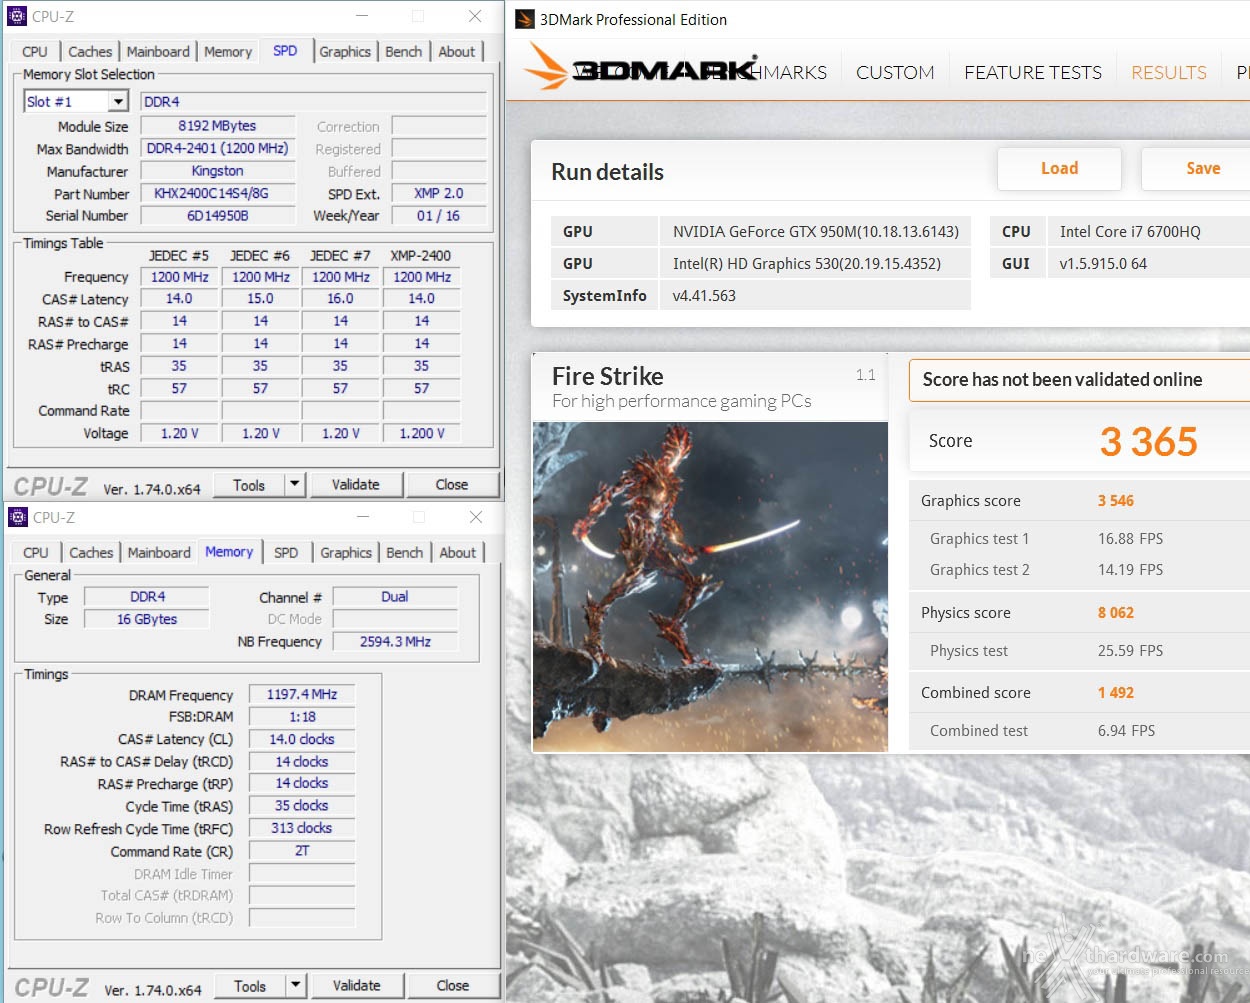Click Manufacturer field Kingston
This screenshot has height=1003, width=1250.
click(218, 171)
